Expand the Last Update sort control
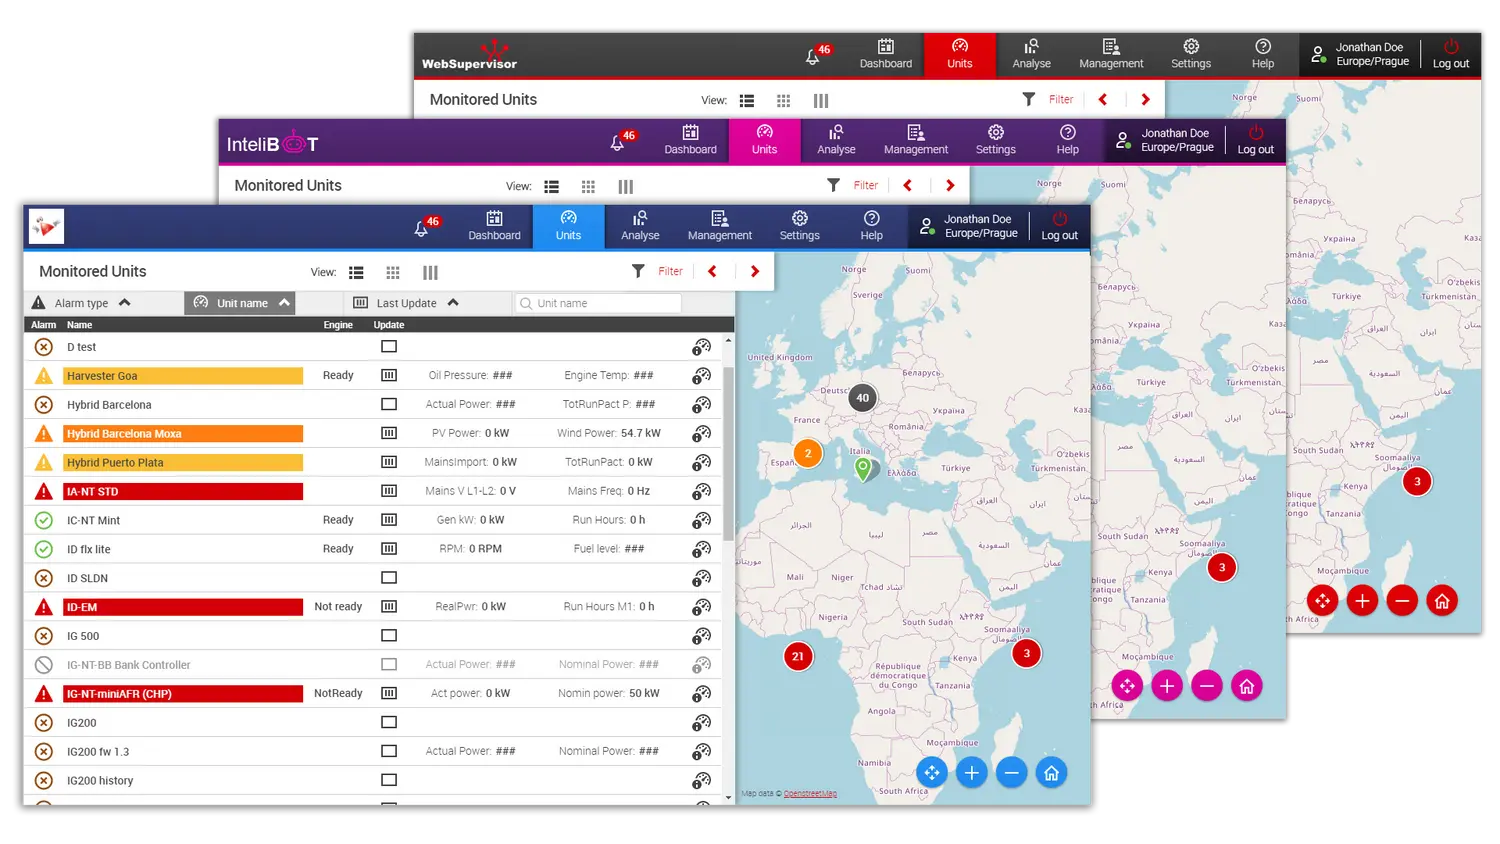Viewport: 1500px width, 844px height. pyautogui.click(x=453, y=303)
